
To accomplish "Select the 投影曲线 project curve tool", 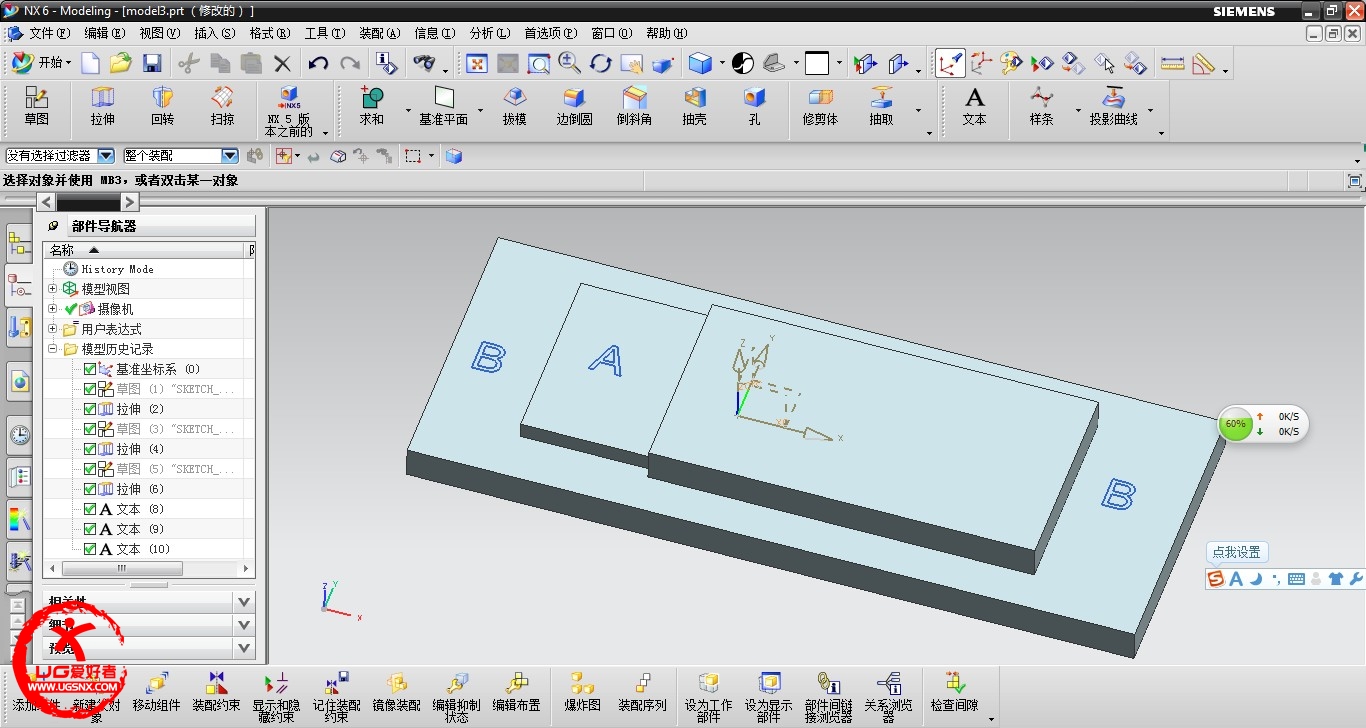I will [x=1113, y=107].
